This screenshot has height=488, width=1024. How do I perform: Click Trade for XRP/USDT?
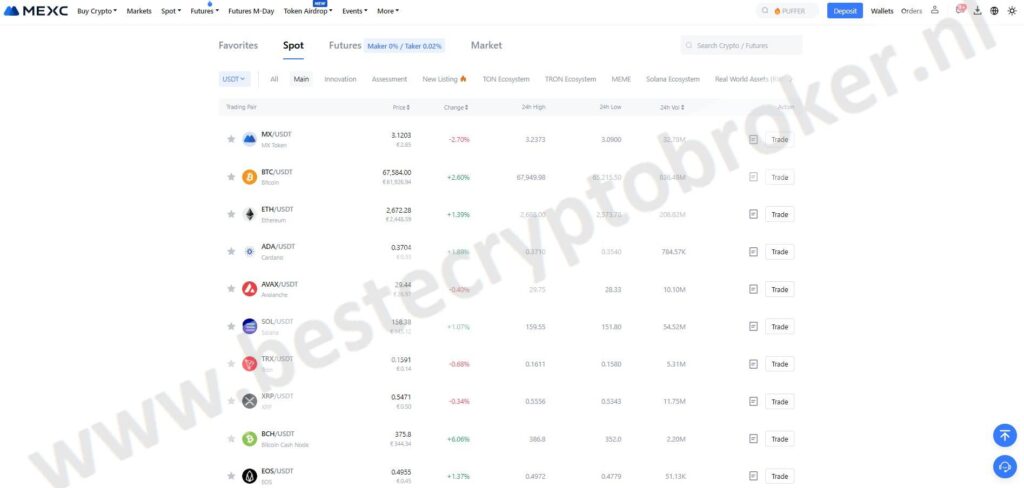780,401
